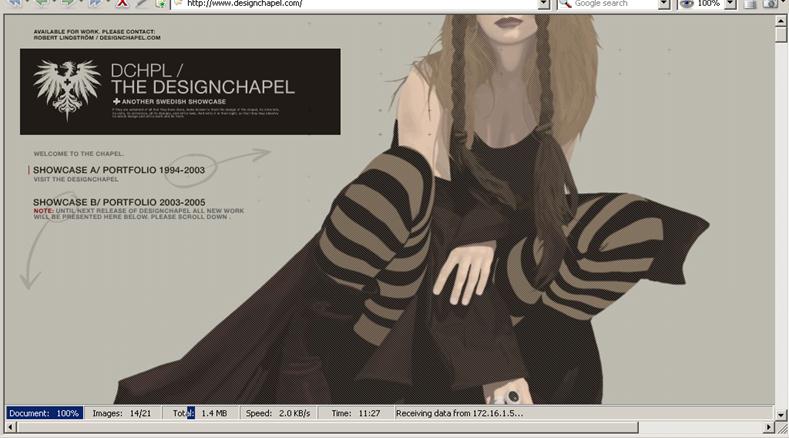The image size is (789, 438).
Task: Click the blue fast-forward arrow button
Action: click(95, 3)
